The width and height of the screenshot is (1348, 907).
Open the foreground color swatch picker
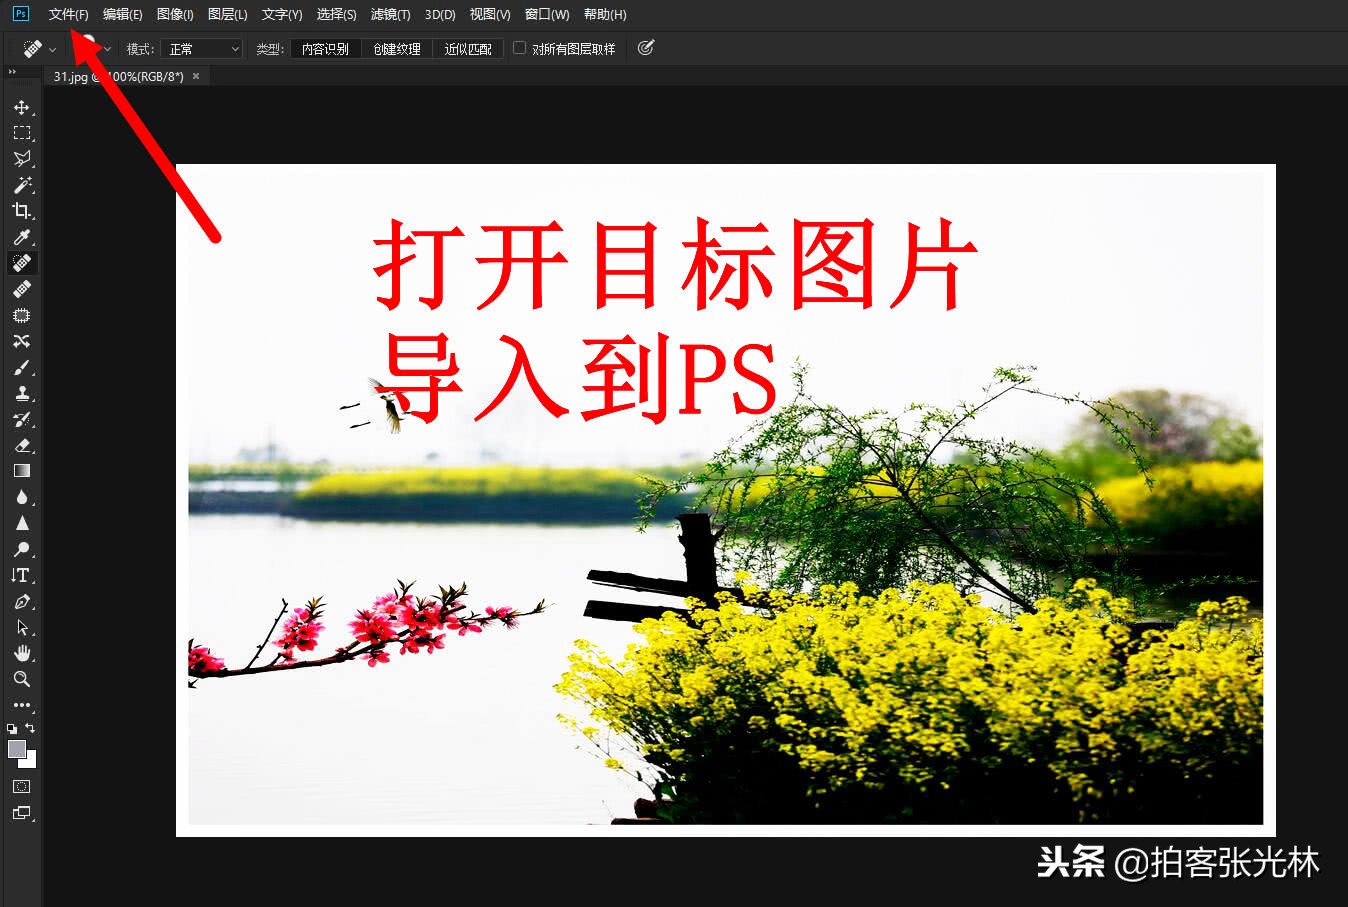pos(16,746)
